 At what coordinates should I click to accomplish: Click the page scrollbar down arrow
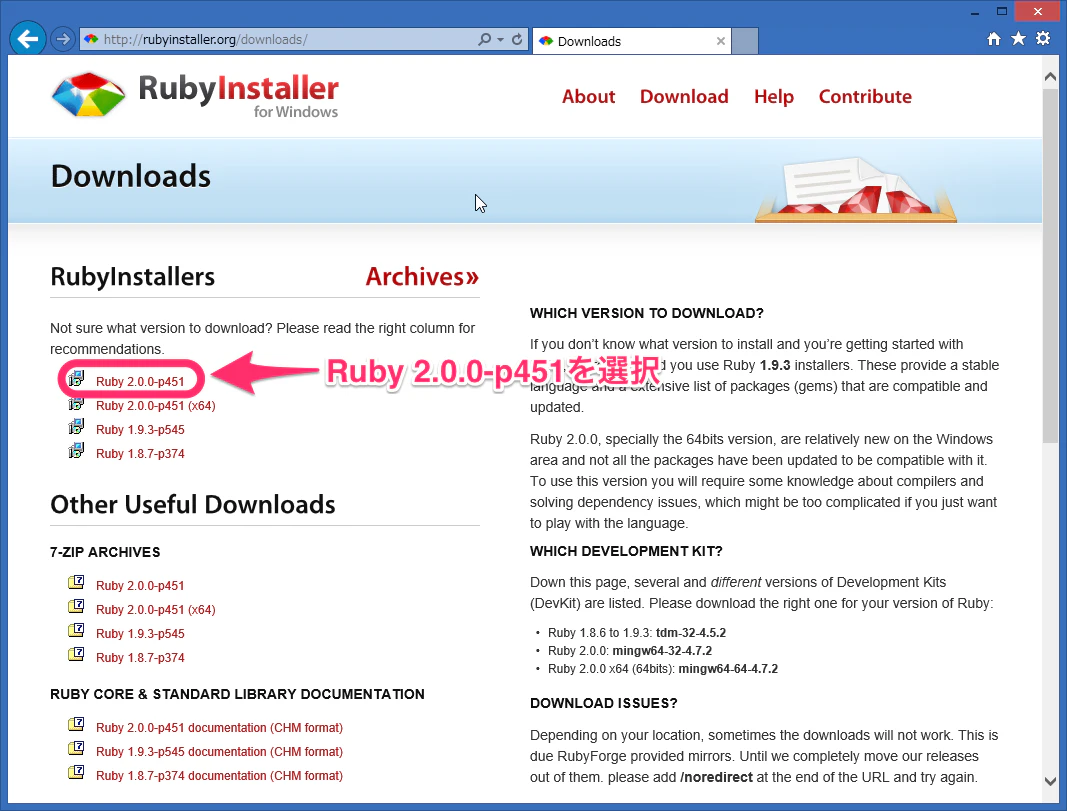click(1051, 782)
